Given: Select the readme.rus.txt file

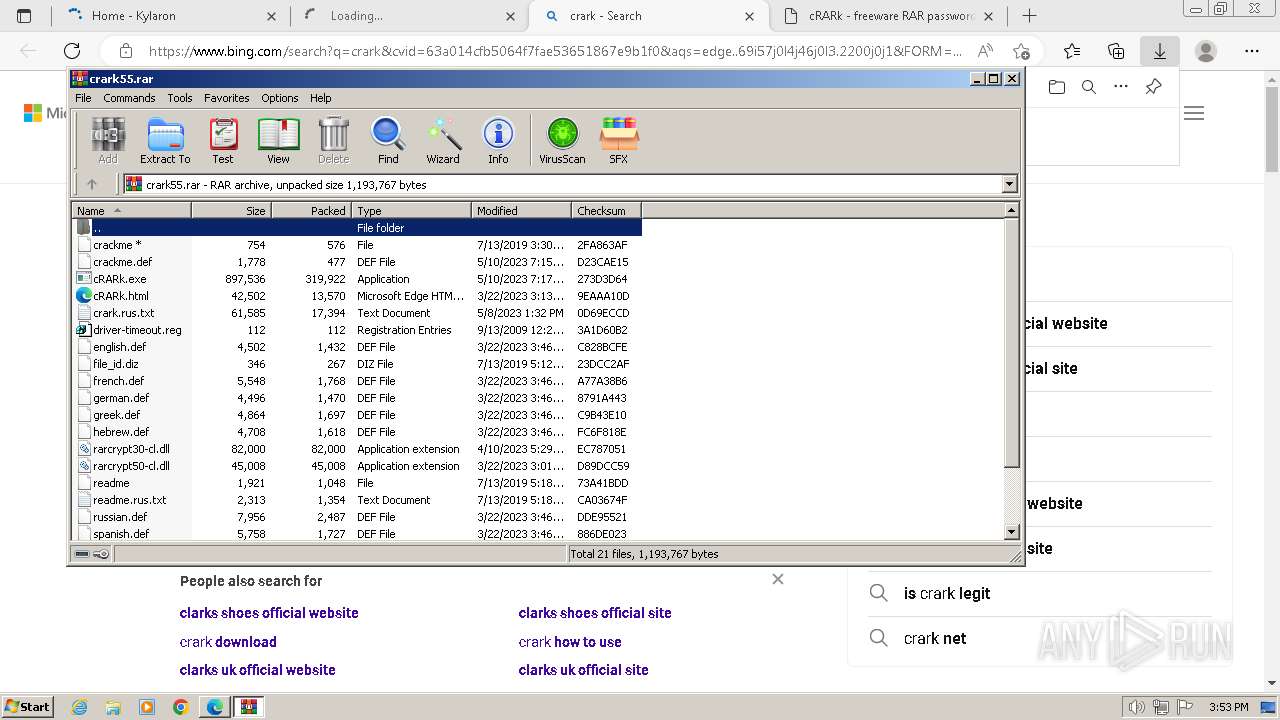Looking at the screenshot, I should coord(357,500).
